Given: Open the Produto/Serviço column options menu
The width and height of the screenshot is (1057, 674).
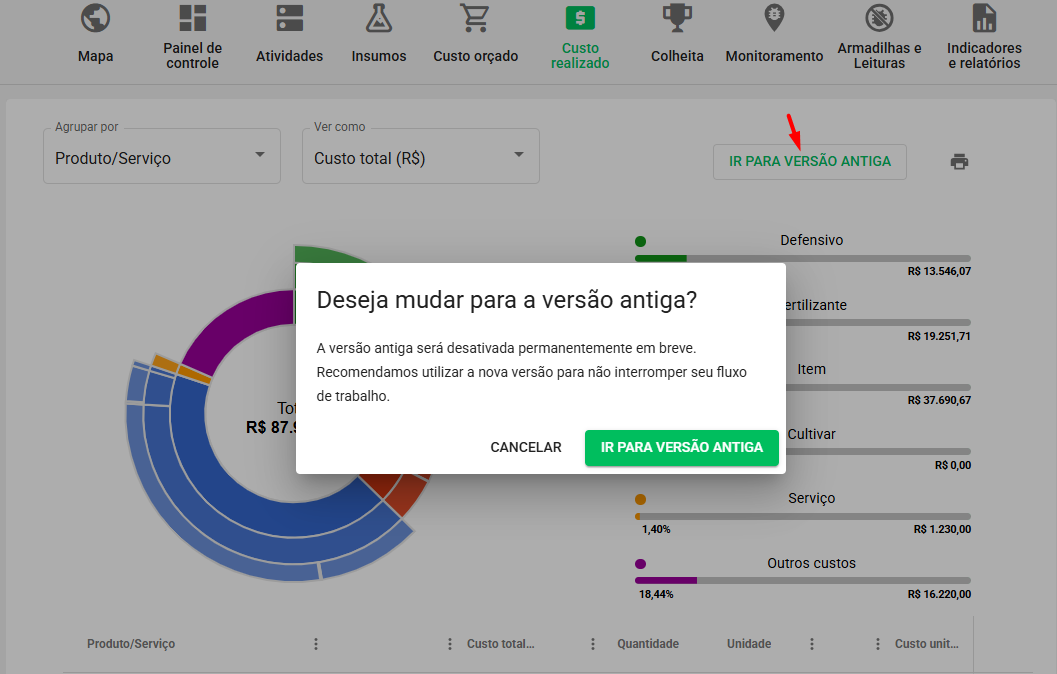Looking at the screenshot, I should coord(316,644).
